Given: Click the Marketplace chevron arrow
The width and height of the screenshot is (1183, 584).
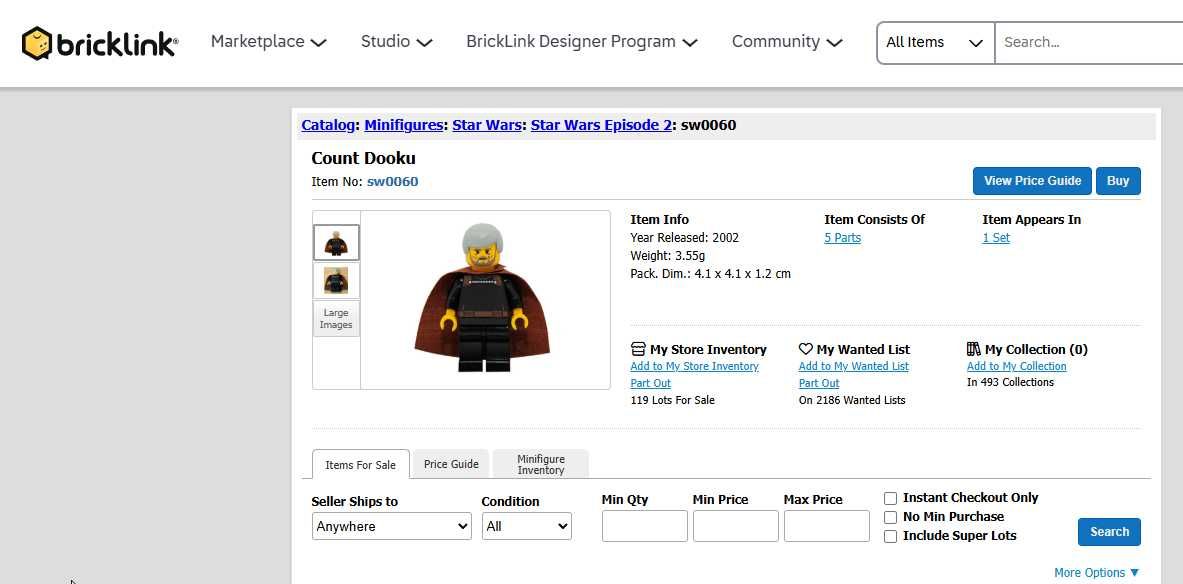Looking at the screenshot, I should point(318,43).
